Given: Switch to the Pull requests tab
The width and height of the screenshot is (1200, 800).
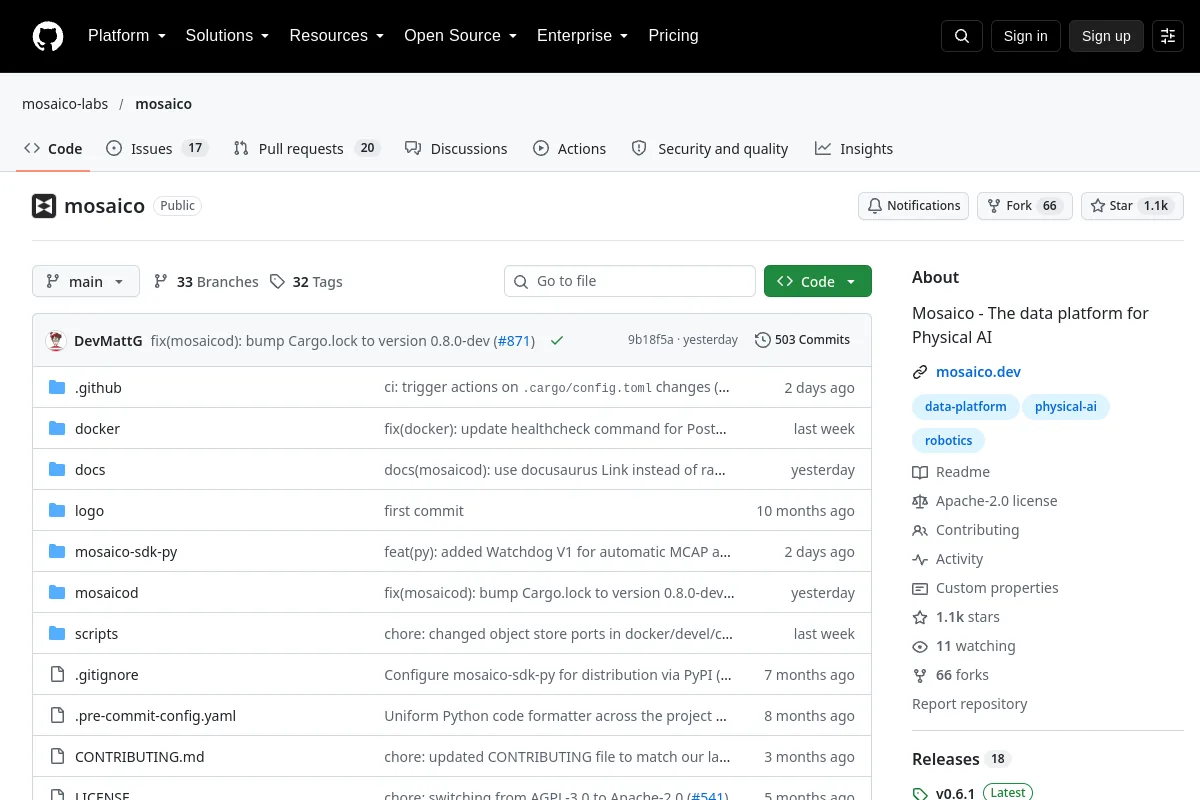Looking at the screenshot, I should [x=307, y=148].
